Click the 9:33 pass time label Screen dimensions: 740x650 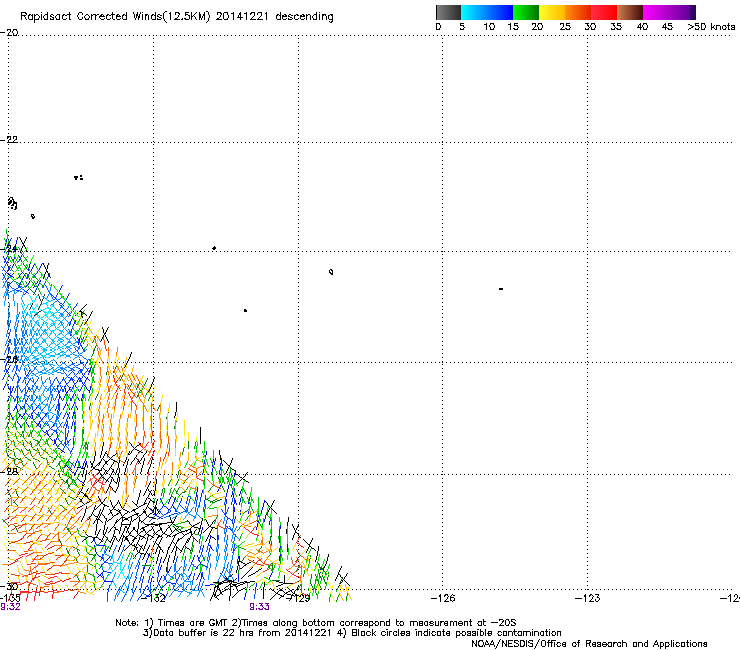coord(259,607)
